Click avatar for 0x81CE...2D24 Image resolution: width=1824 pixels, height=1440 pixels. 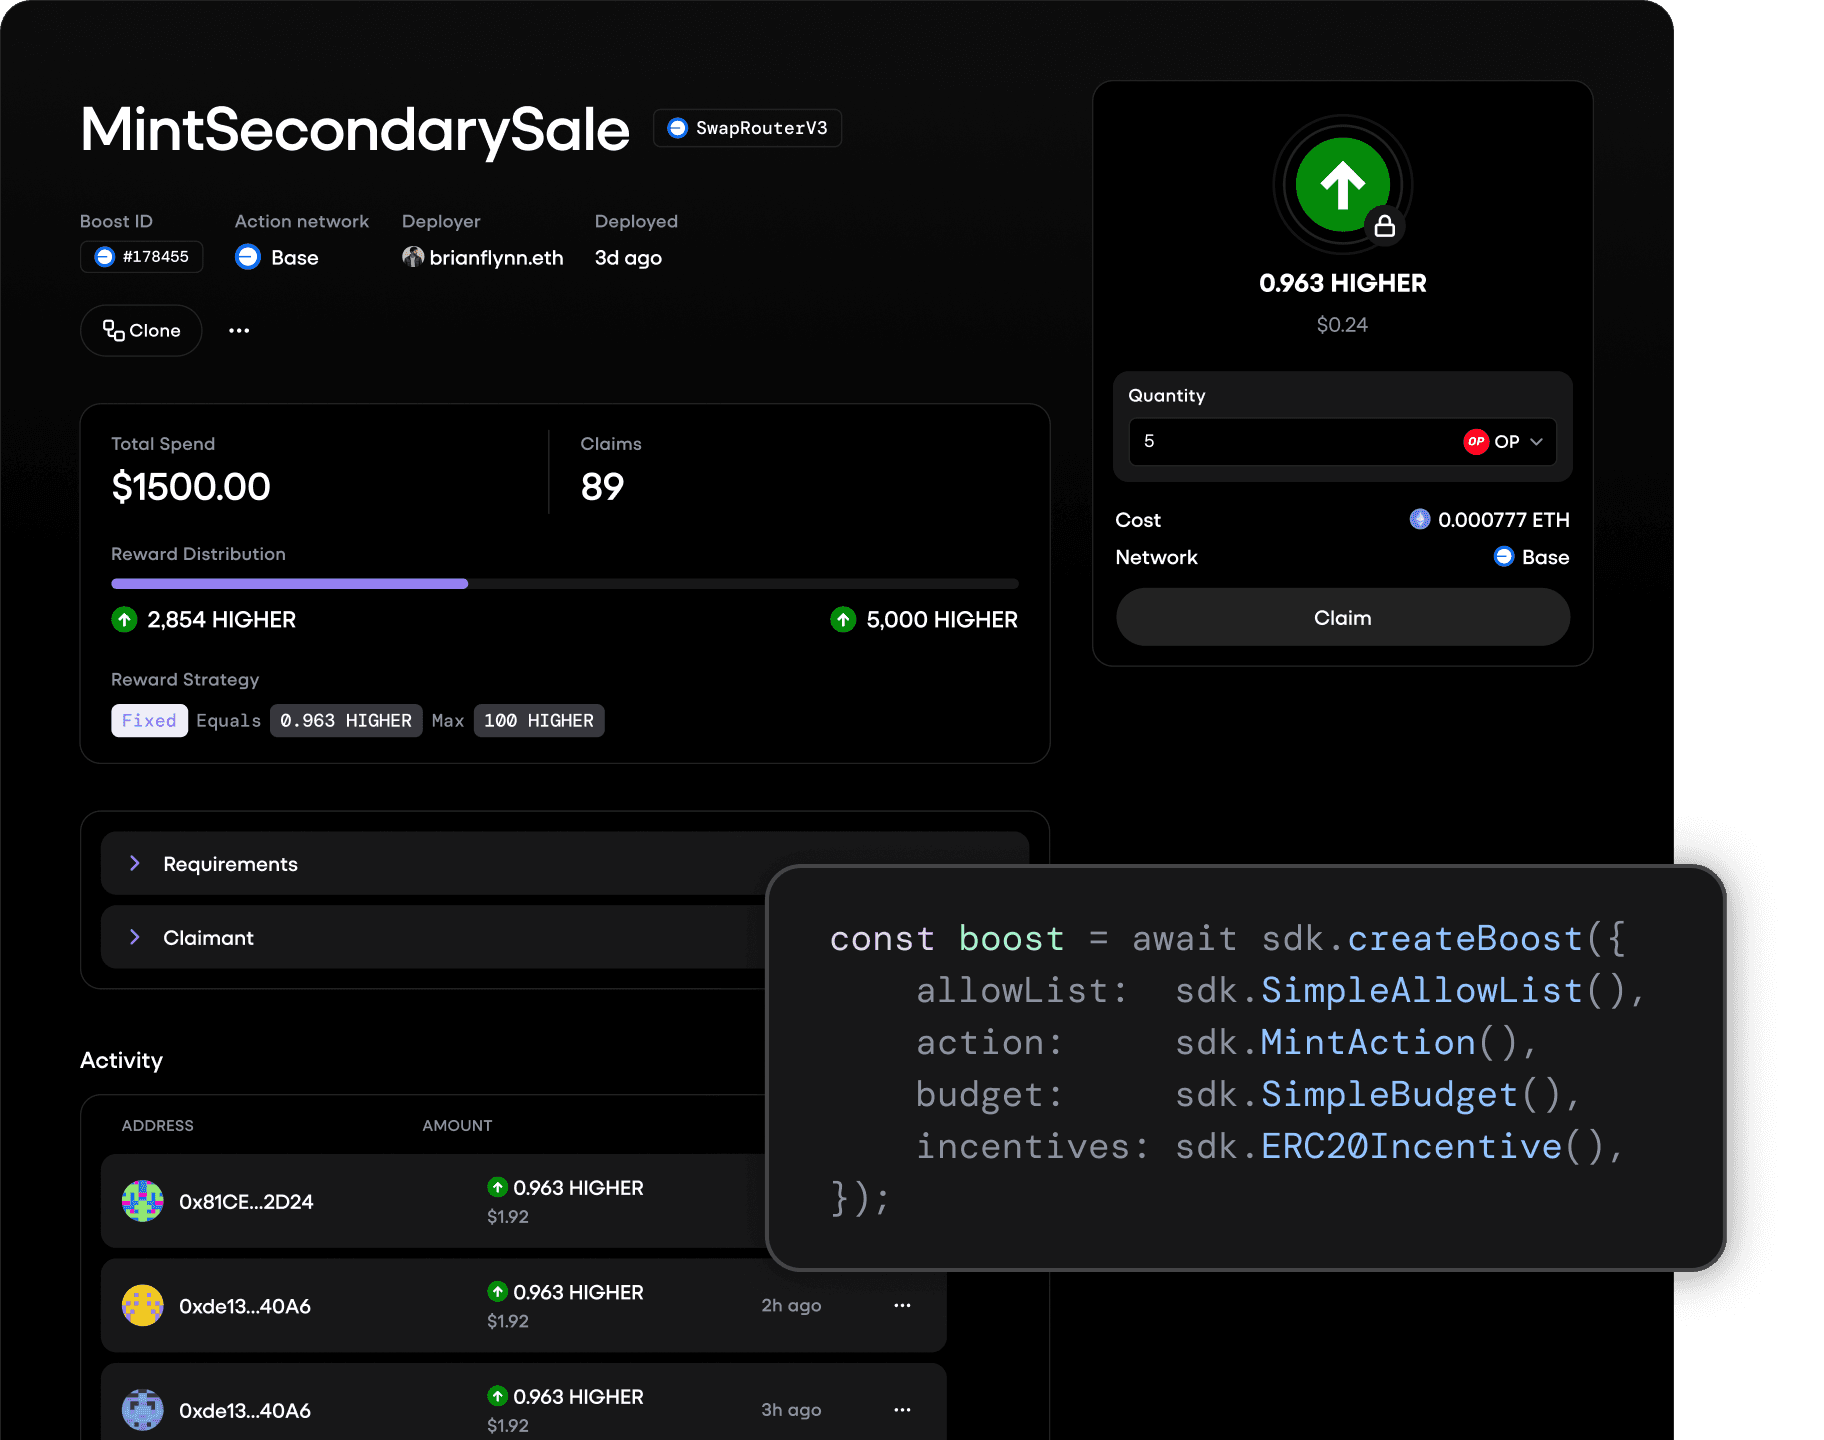[143, 1201]
